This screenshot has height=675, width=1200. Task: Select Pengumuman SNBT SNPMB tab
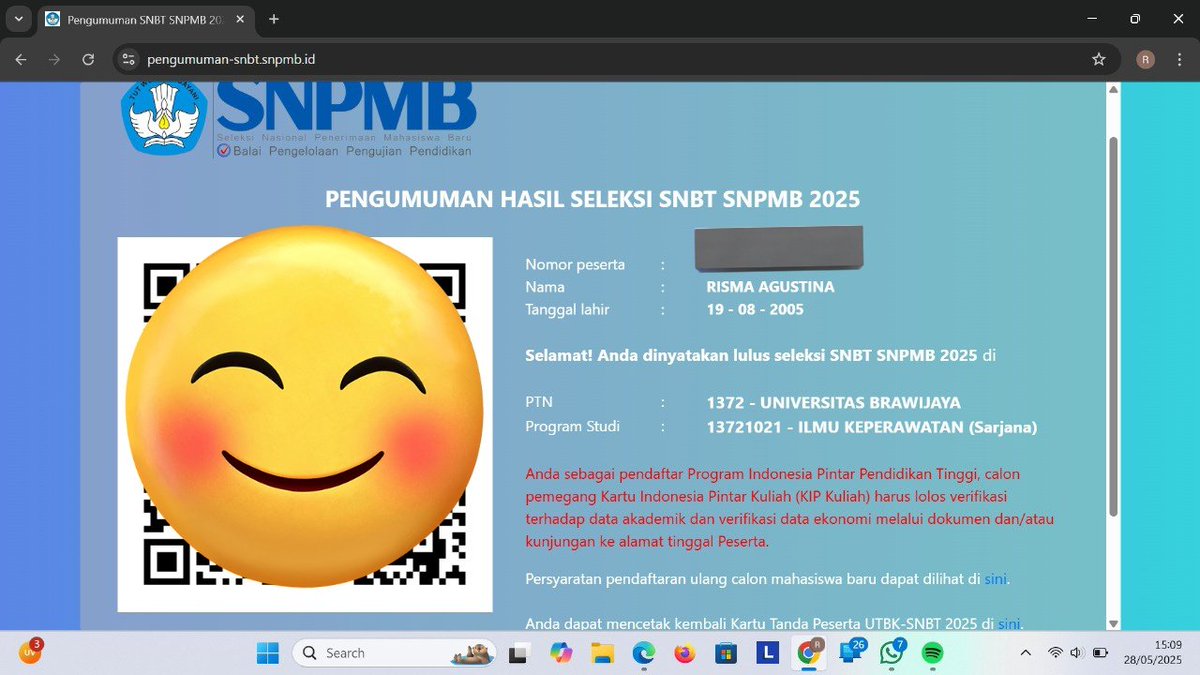pyautogui.click(x=145, y=19)
